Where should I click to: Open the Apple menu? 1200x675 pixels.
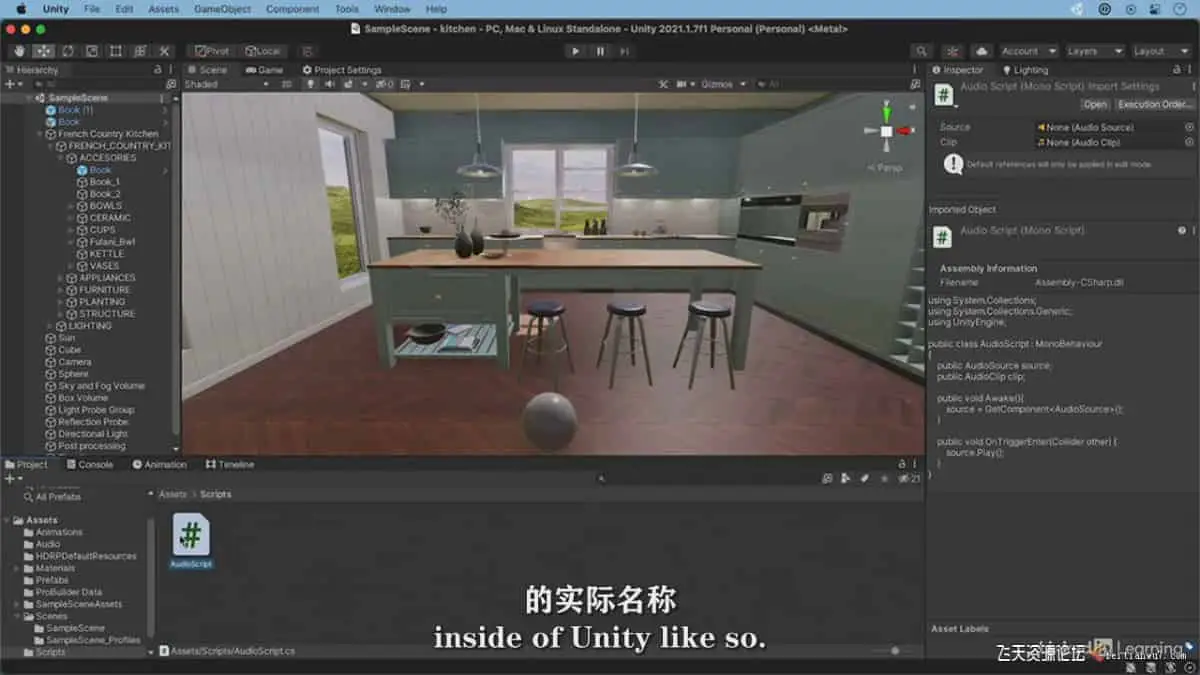[21, 9]
